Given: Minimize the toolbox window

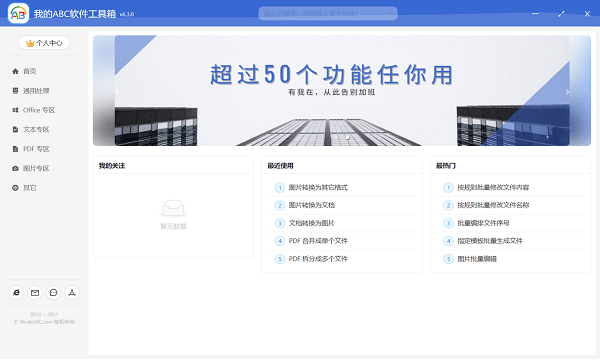Looking at the screenshot, I should 535,14.
